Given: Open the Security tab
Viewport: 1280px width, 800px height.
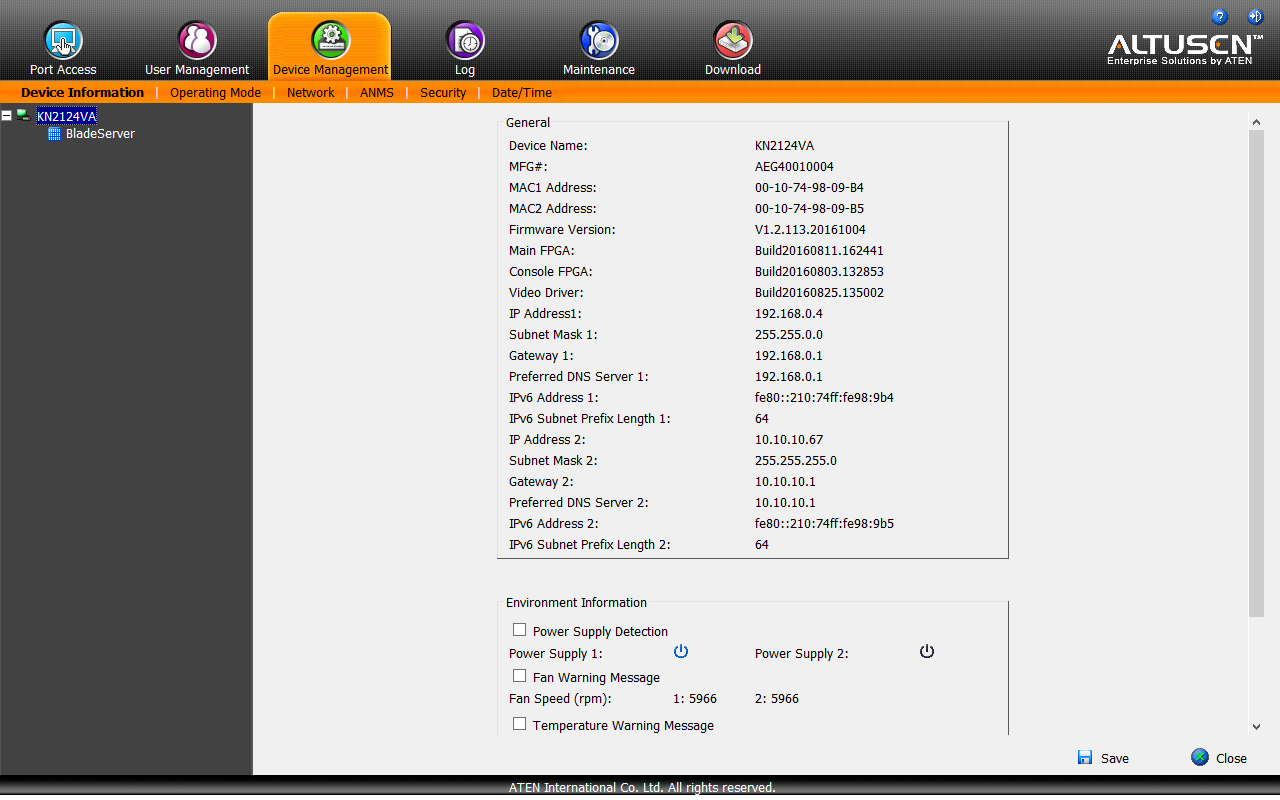Looking at the screenshot, I should click(x=443, y=93).
